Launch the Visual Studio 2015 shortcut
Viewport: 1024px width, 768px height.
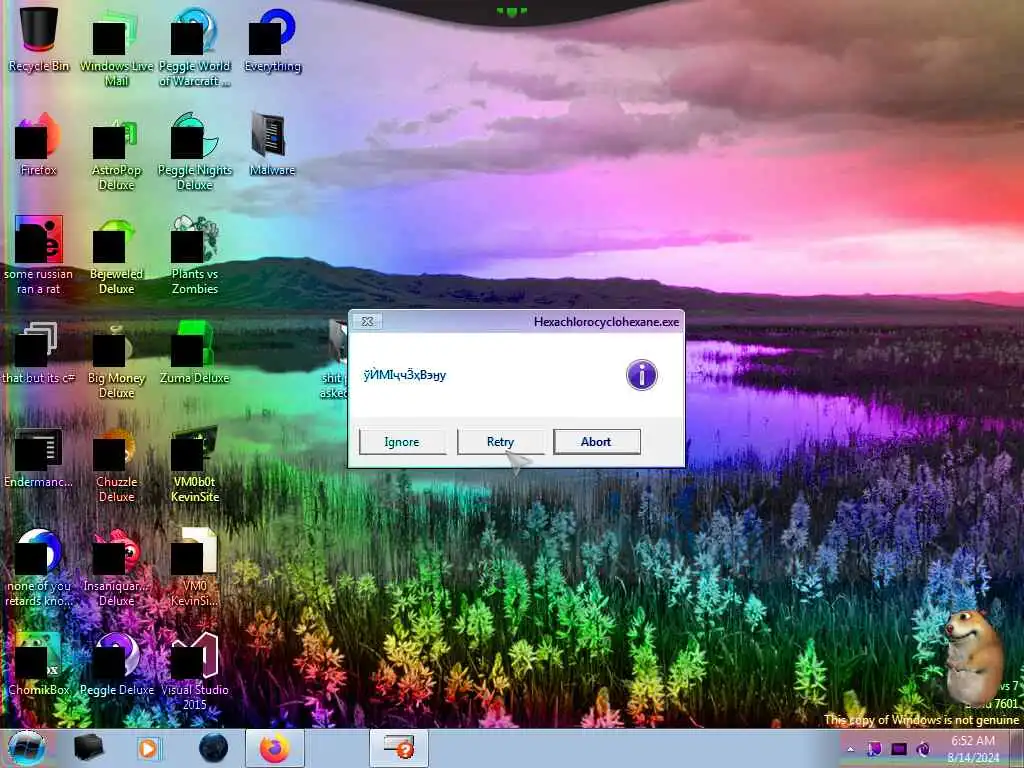[x=195, y=671]
